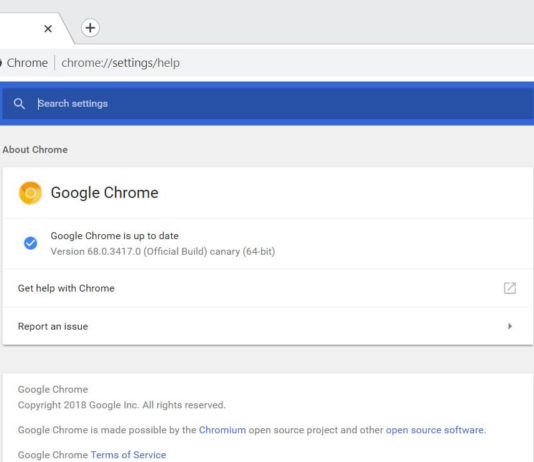Screen dimensions: 534x462
Task: Click the external link icon for help
Action: click(x=509, y=288)
